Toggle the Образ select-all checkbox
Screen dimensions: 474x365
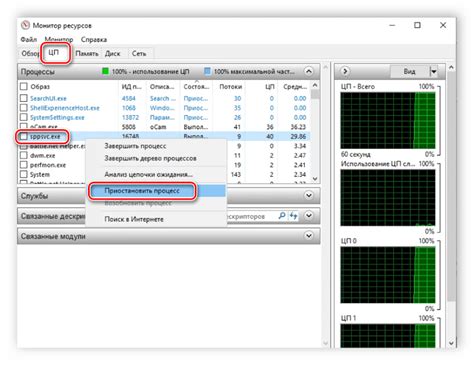(24, 87)
